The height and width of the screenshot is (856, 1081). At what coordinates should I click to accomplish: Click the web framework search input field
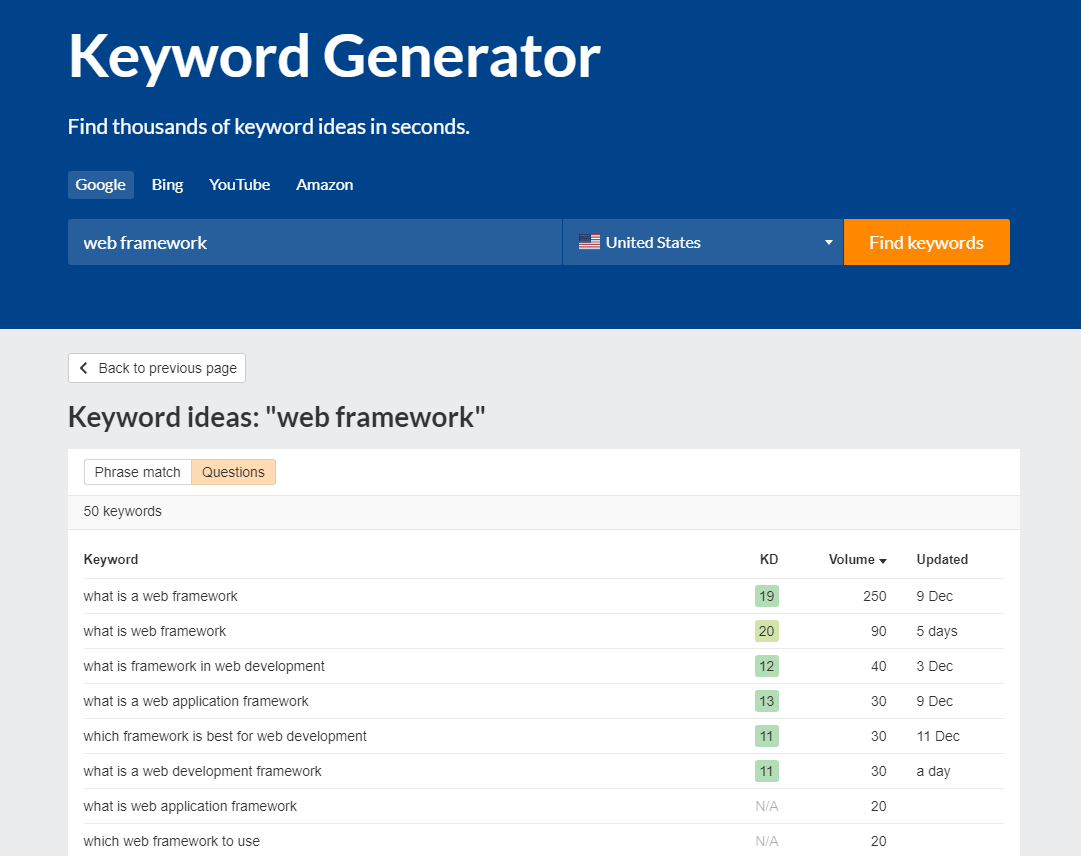click(x=314, y=242)
